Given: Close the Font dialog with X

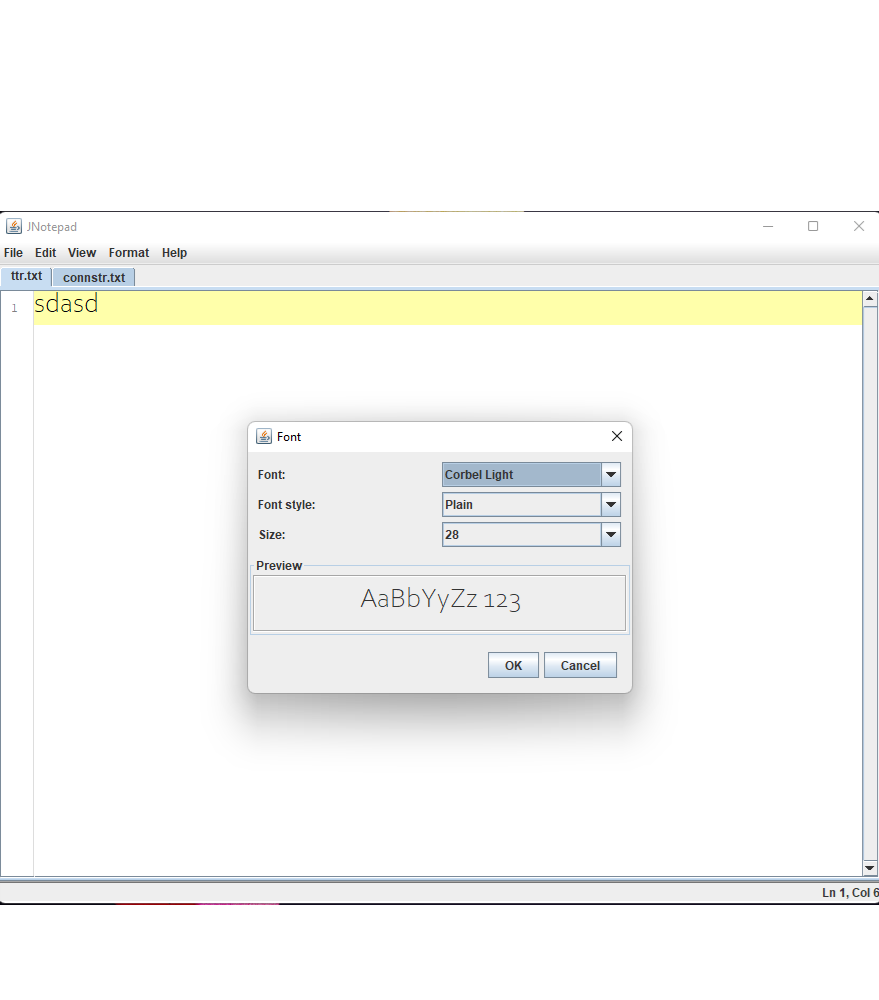Looking at the screenshot, I should point(616,437).
